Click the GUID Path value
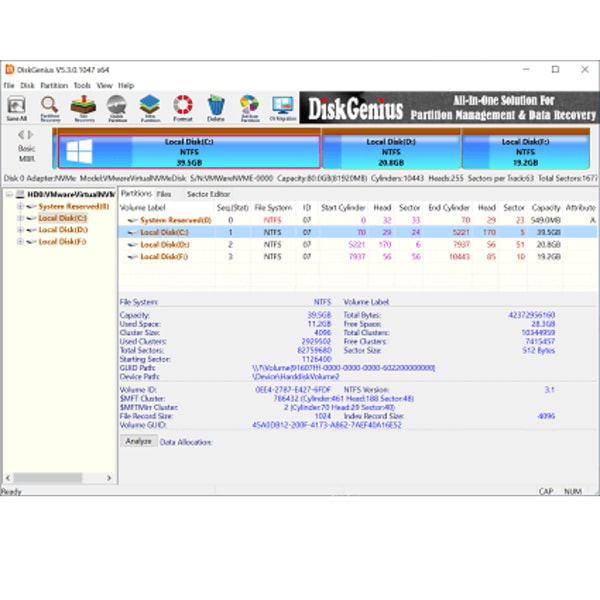This screenshot has height=600, width=600. click(343, 368)
